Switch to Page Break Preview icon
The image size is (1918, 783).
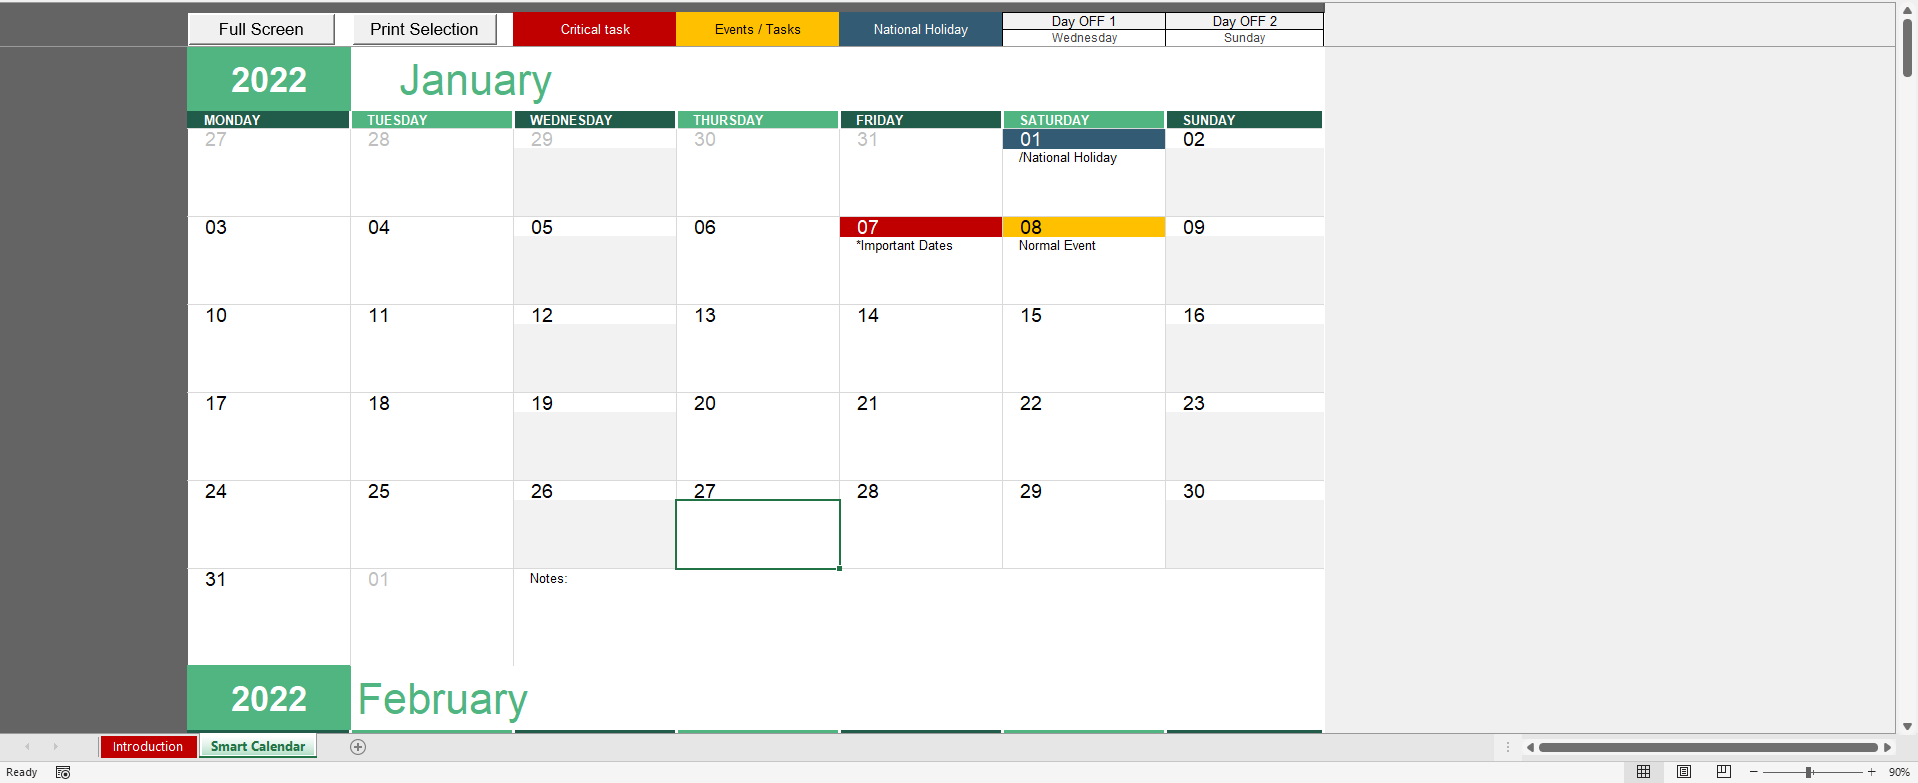(x=1723, y=772)
